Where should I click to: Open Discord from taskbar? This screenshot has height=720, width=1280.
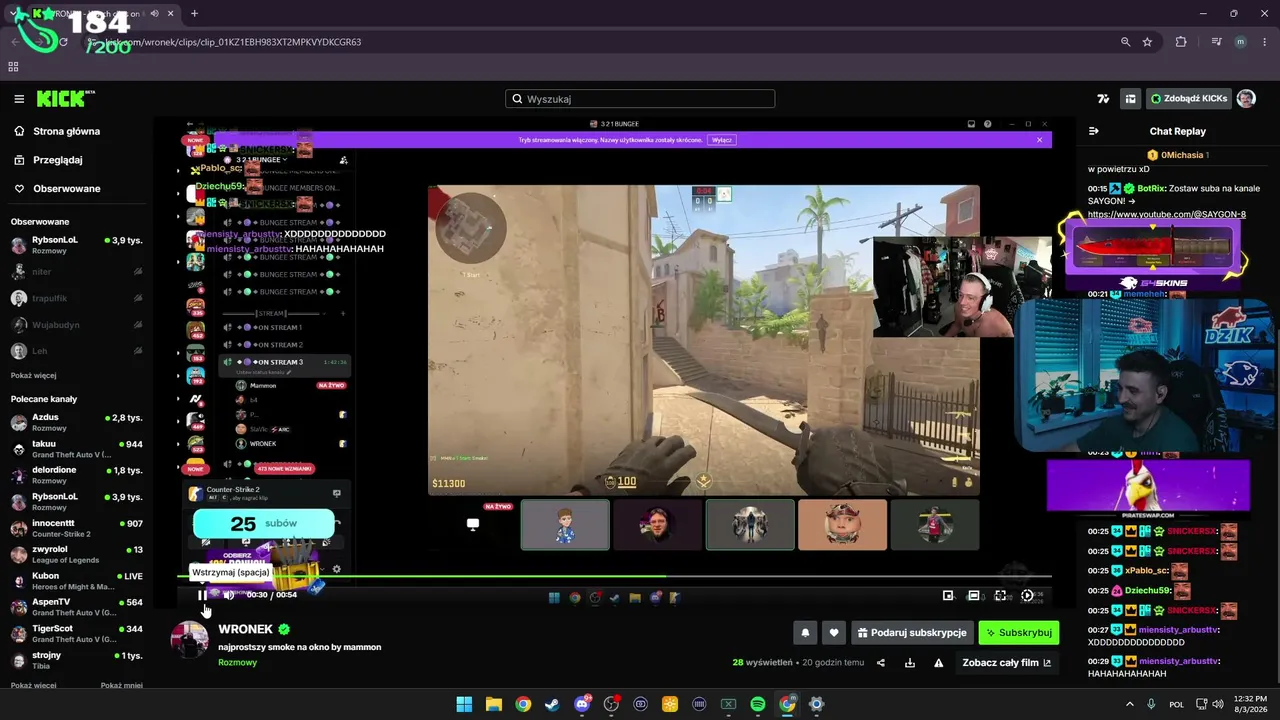582,704
